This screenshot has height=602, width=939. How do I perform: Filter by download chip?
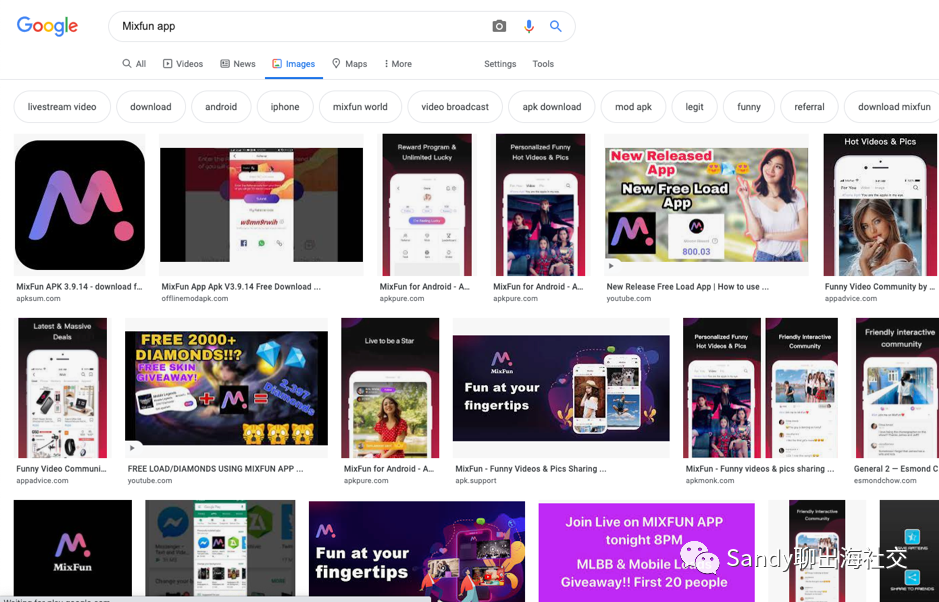(x=151, y=107)
